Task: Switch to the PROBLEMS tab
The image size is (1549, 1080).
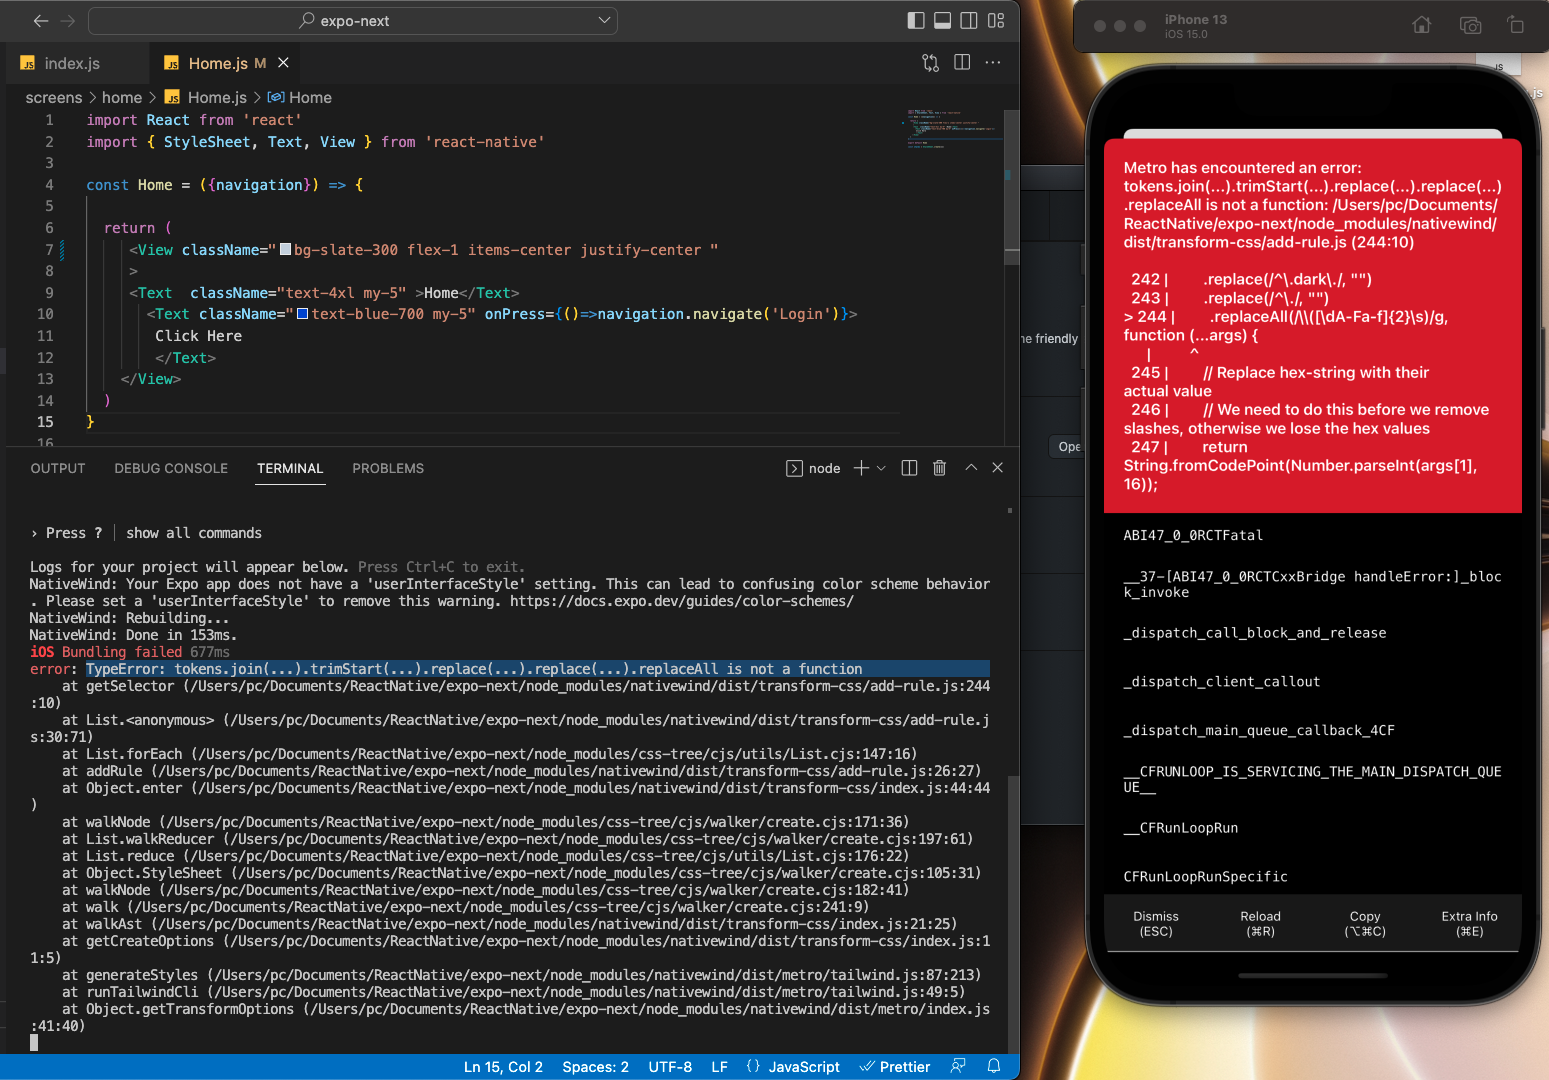Action: pos(388,468)
